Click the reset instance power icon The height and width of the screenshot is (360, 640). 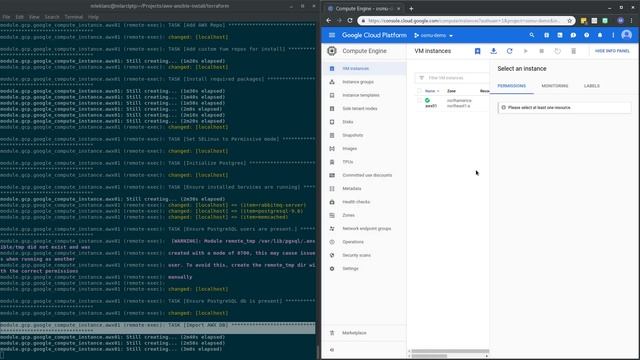click(558, 51)
